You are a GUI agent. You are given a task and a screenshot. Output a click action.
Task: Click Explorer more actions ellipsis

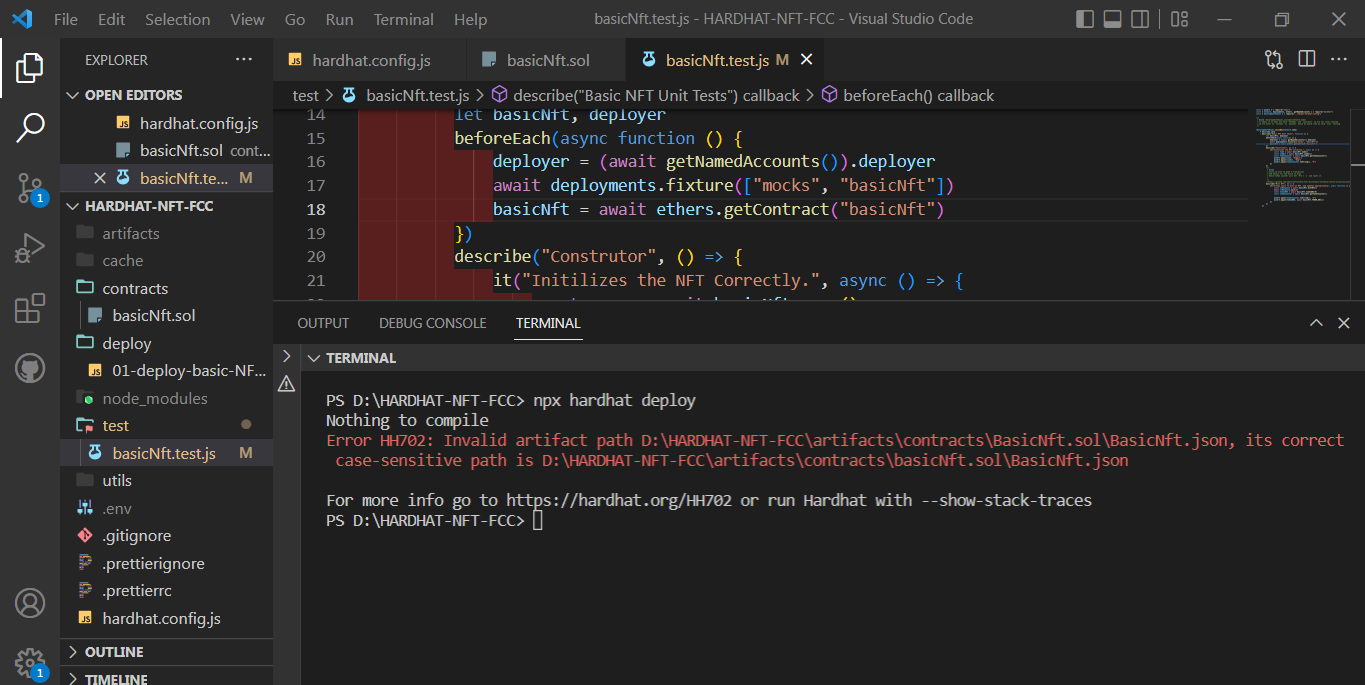244,60
